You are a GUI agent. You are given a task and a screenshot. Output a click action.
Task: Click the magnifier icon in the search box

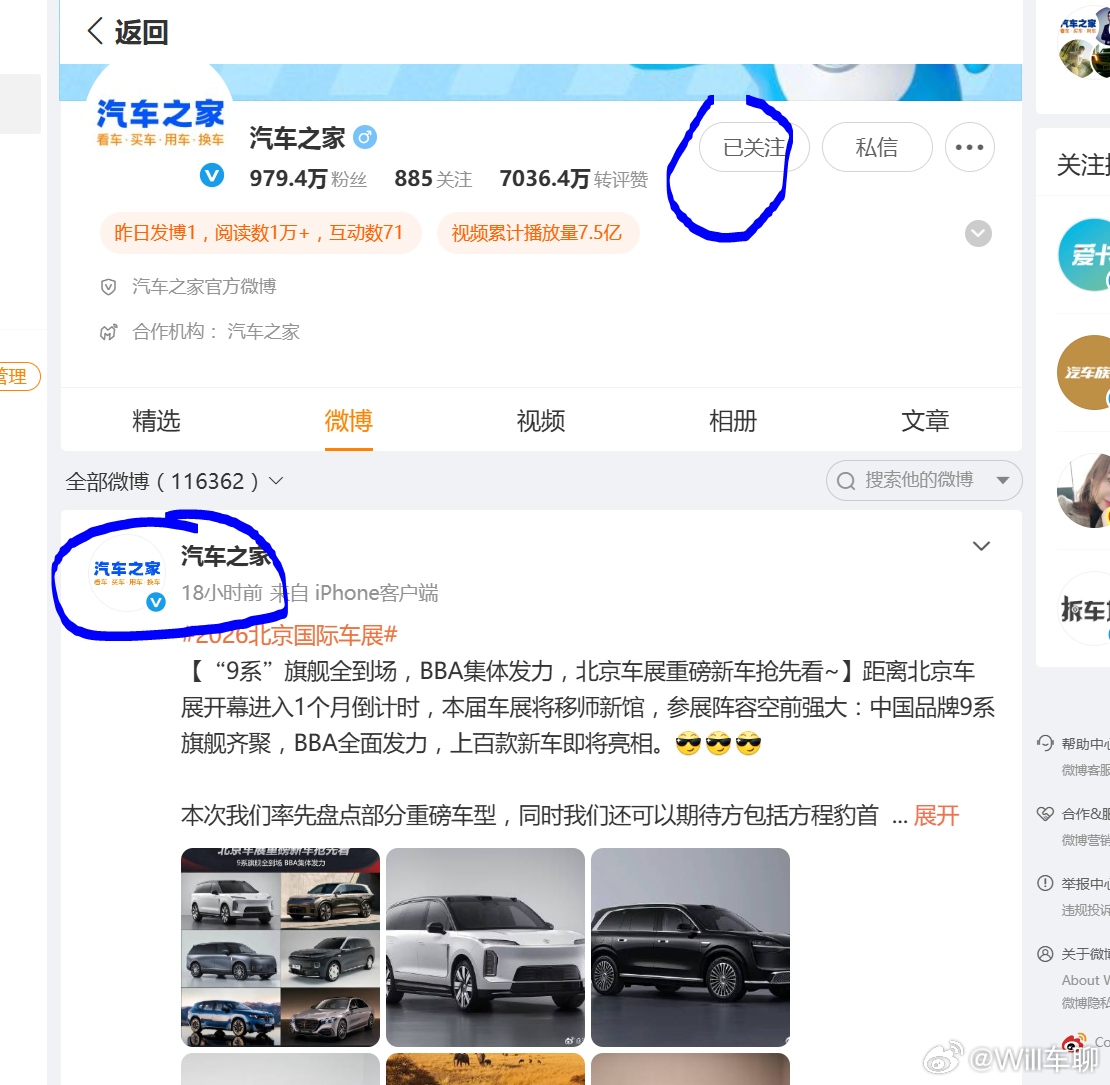point(846,481)
